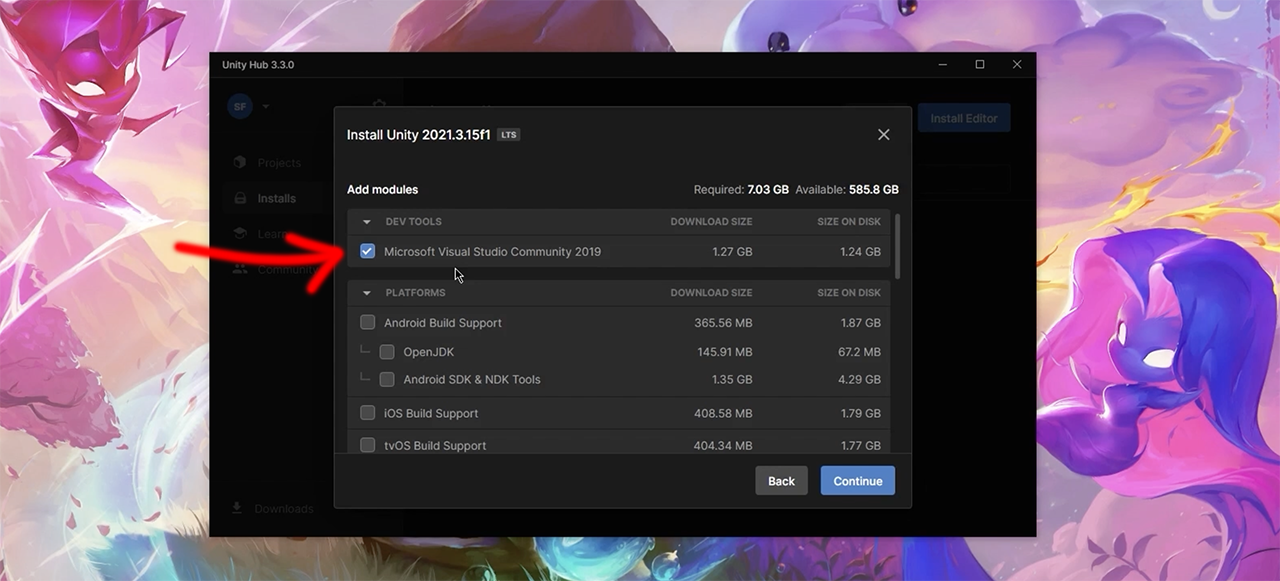The image size is (1280, 581).
Task: Click the Install Unity 2021.3.15f1 title
Action: [x=418, y=134]
